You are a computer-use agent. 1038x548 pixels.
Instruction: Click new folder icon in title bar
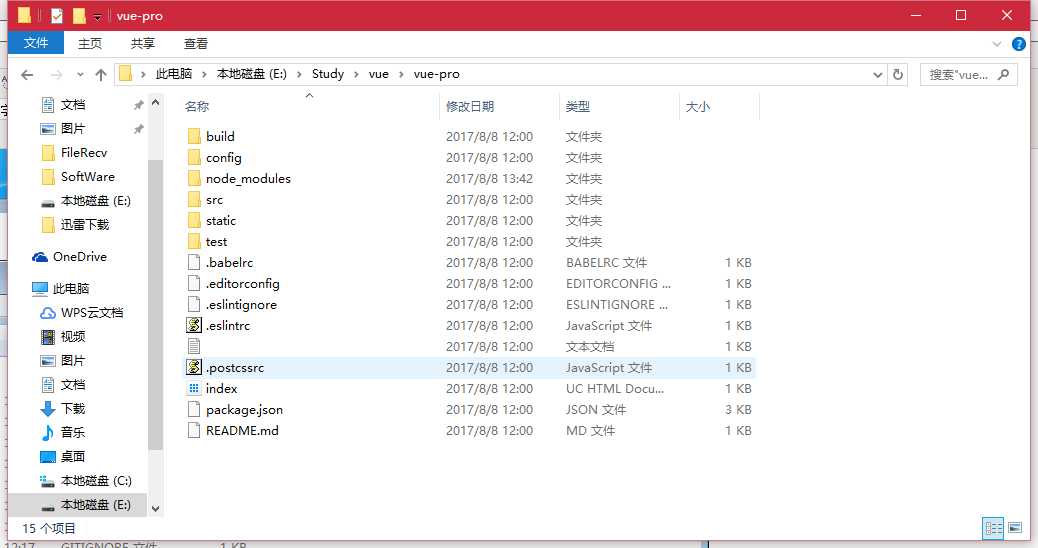pos(79,15)
